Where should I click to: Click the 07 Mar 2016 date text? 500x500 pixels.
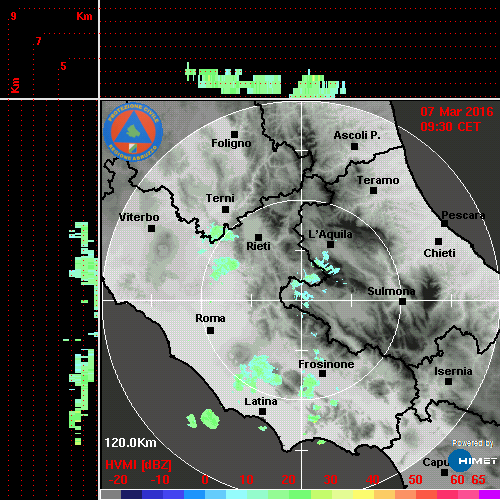coord(457,112)
